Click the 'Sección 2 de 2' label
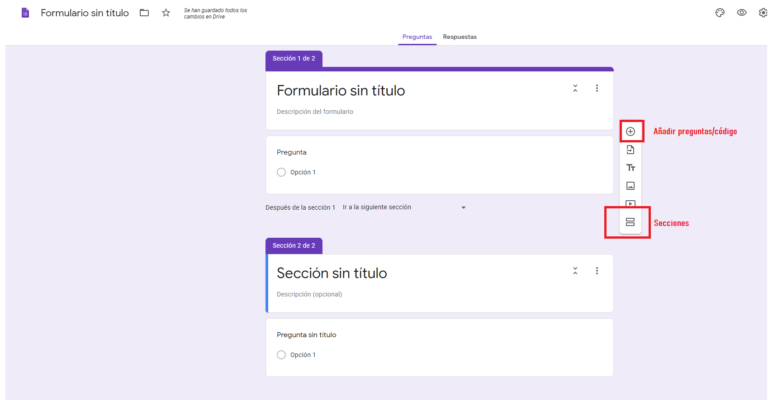The height and width of the screenshot is (400, 768). [x=294, y=246]
